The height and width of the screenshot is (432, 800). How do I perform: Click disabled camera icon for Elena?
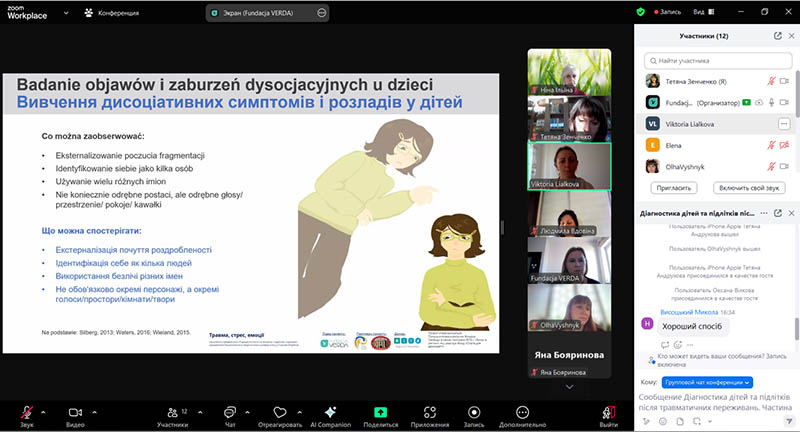click(x=784, y=145)
